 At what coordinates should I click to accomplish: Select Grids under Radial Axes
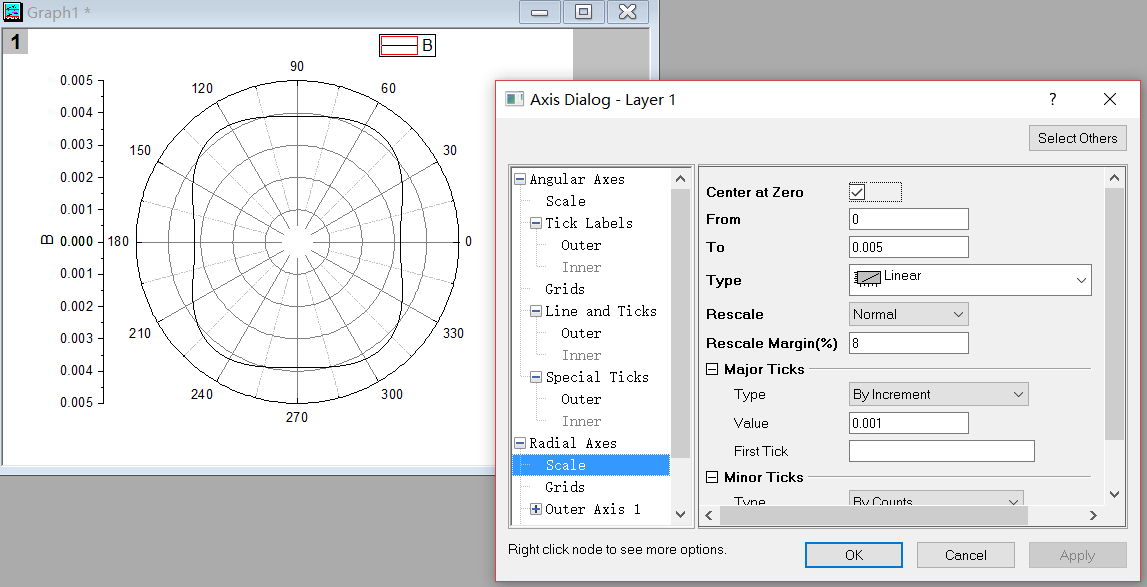point(565,487)
